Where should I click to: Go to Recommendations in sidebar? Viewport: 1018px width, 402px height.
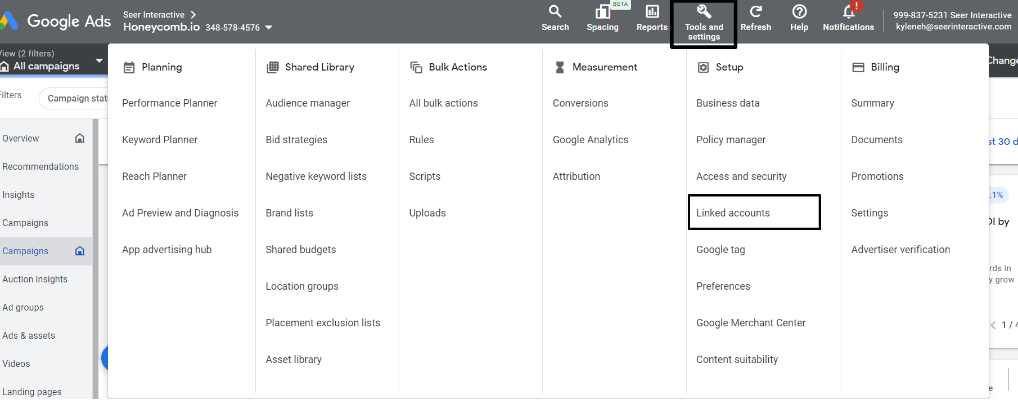tap(40, 166)
